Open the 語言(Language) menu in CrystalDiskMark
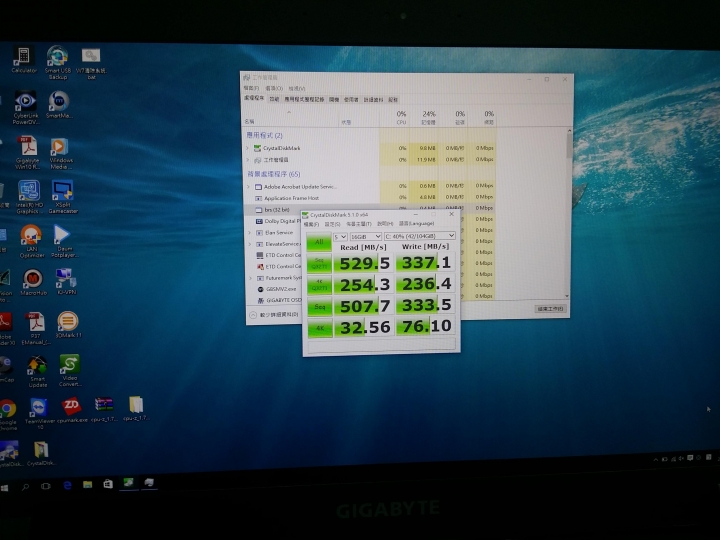Viewport: 720px width, 540px height. click(416, 224)
